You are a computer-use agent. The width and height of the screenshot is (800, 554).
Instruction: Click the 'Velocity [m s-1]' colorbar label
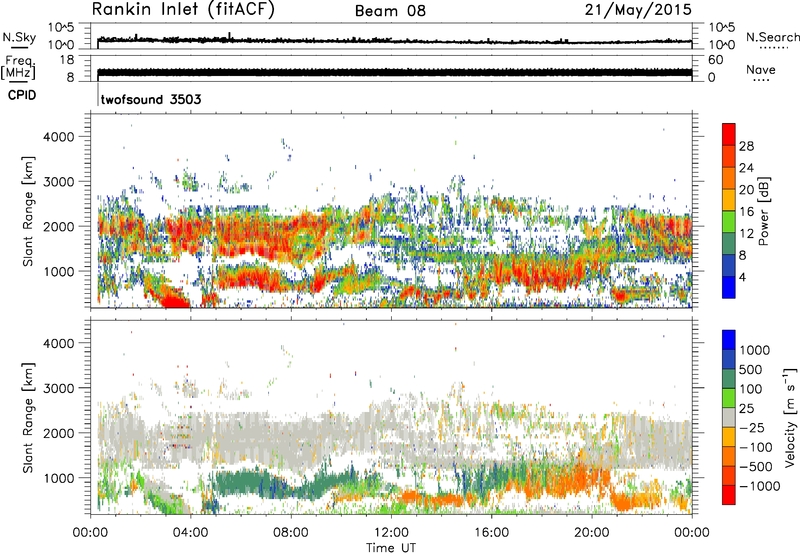790,417
